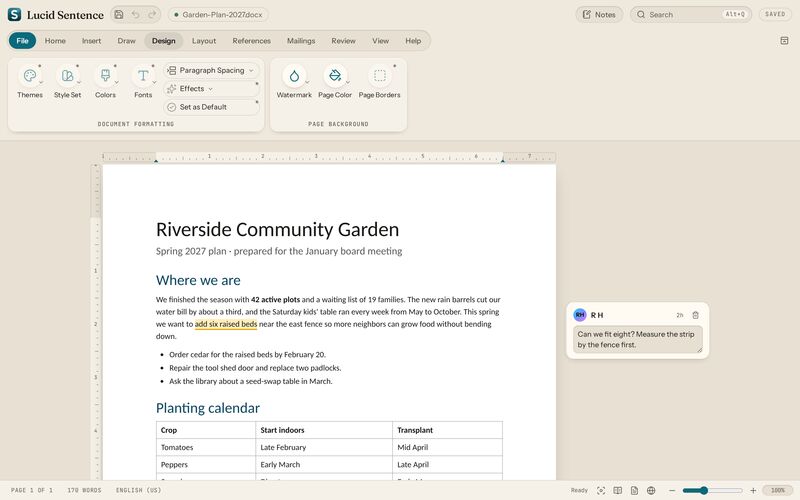The width and height of the screenshot is (800, 500).
Task: Click the 'Late February' table cell
Action: [324, 447]
